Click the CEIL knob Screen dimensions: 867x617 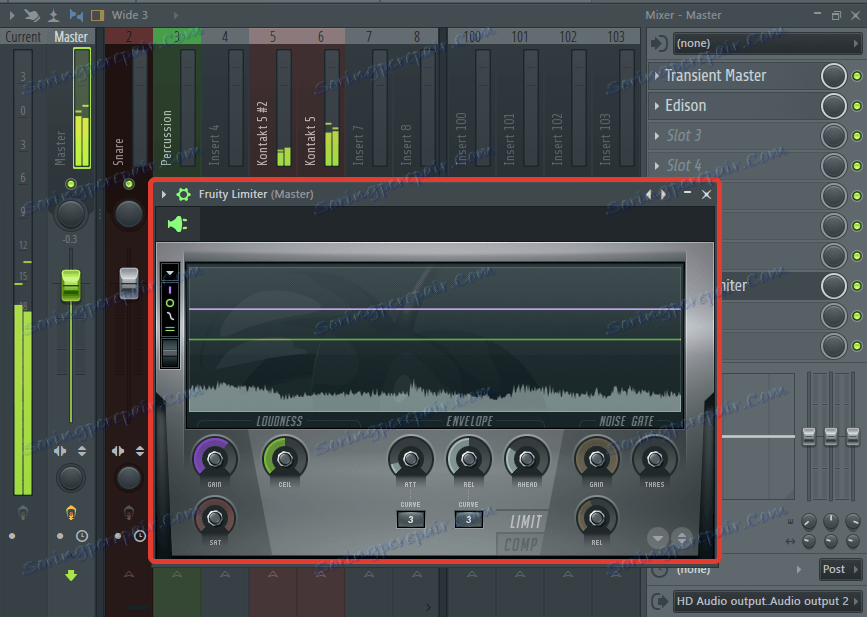(x=285, y=458)
